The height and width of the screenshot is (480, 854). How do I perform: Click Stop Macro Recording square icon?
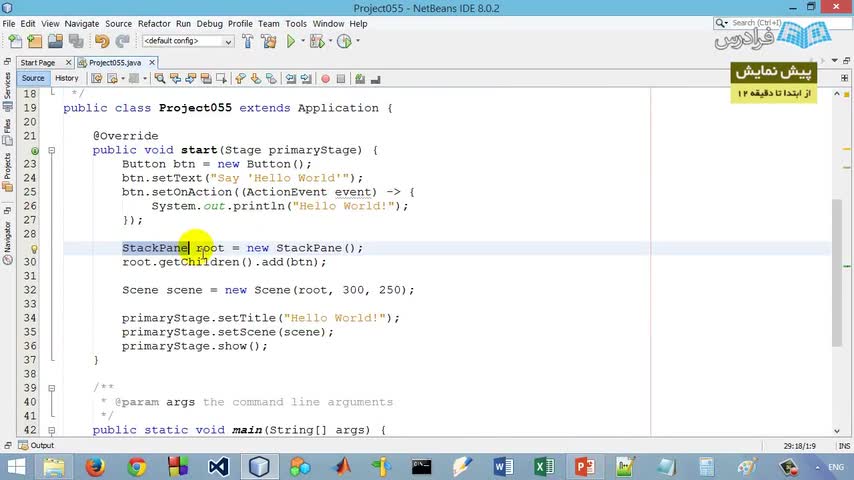(341, 79)
